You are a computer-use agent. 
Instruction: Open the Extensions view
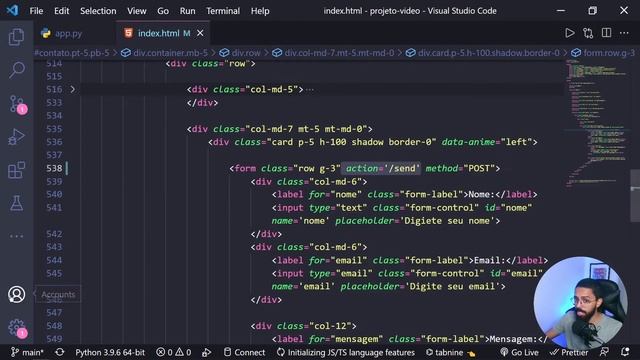click(x=16, y=170)
